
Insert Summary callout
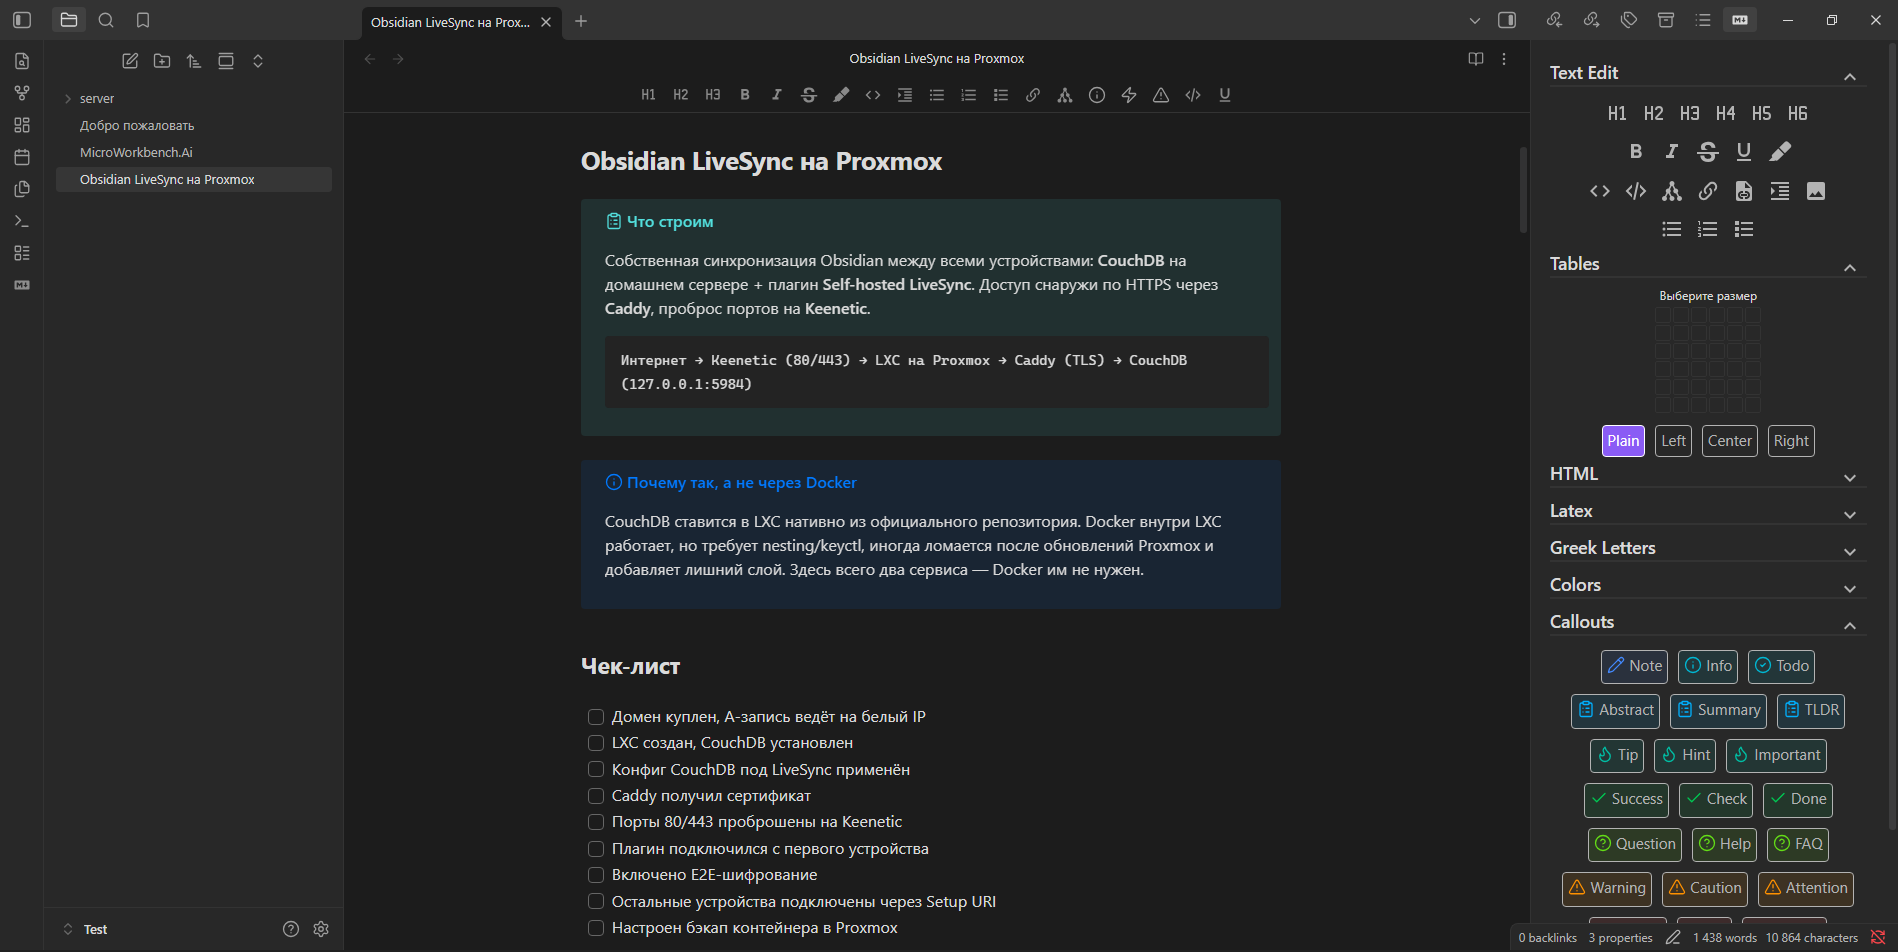tap(1719, 710)
